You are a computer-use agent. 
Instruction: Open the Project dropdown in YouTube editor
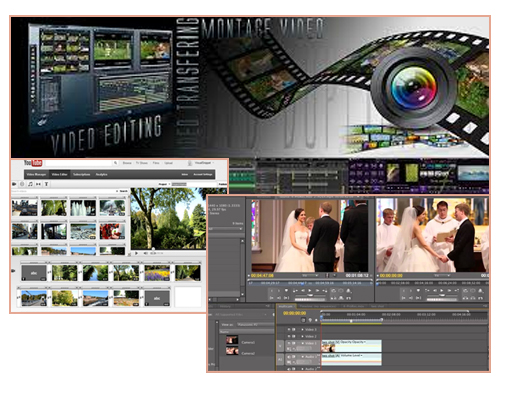[x=164, y=184]
